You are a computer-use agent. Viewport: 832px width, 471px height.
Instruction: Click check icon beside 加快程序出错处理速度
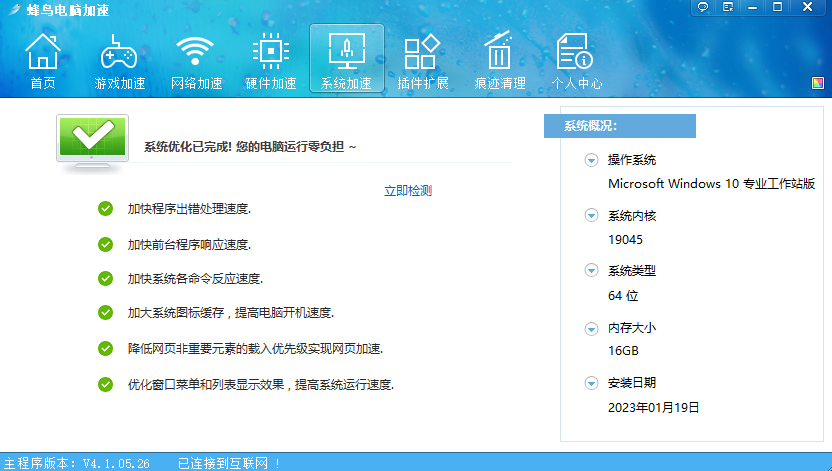106,209
